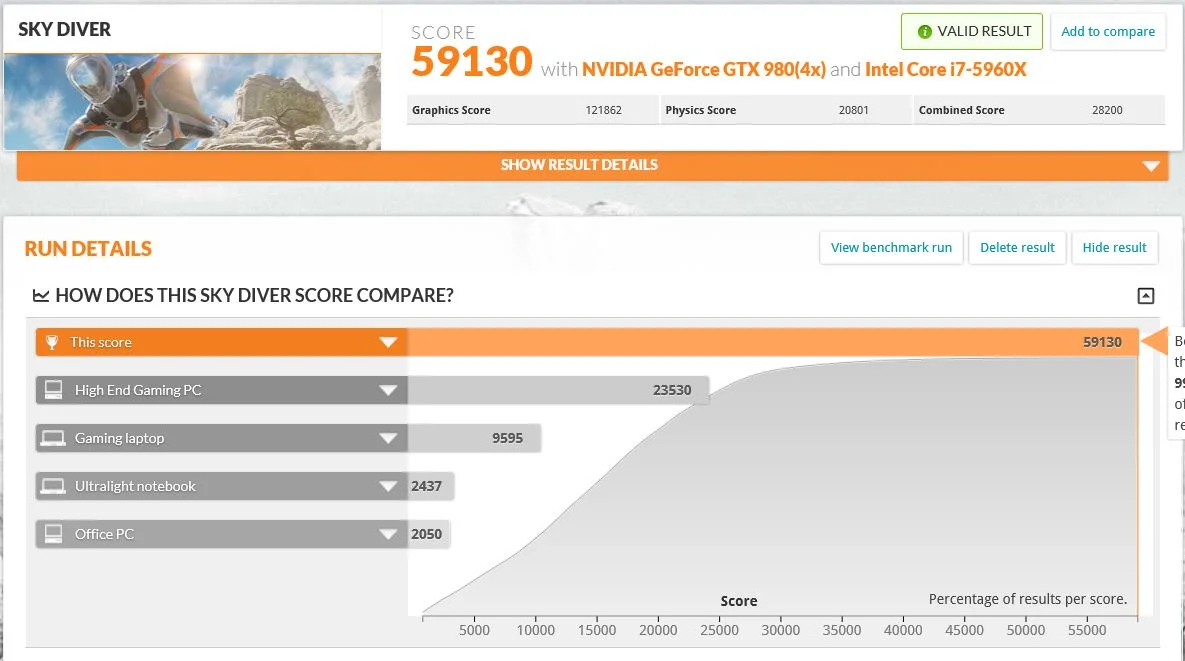Expand the Office PC dropdown arrow

(388, 534)
